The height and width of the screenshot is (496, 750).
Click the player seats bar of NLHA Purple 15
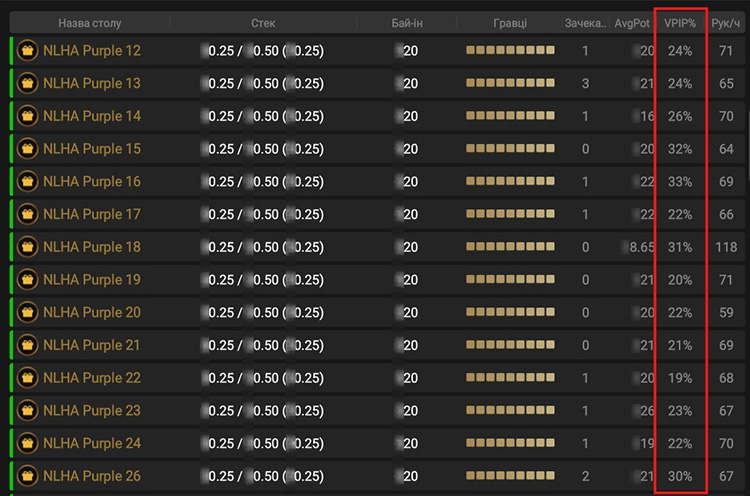click(510, 149)
